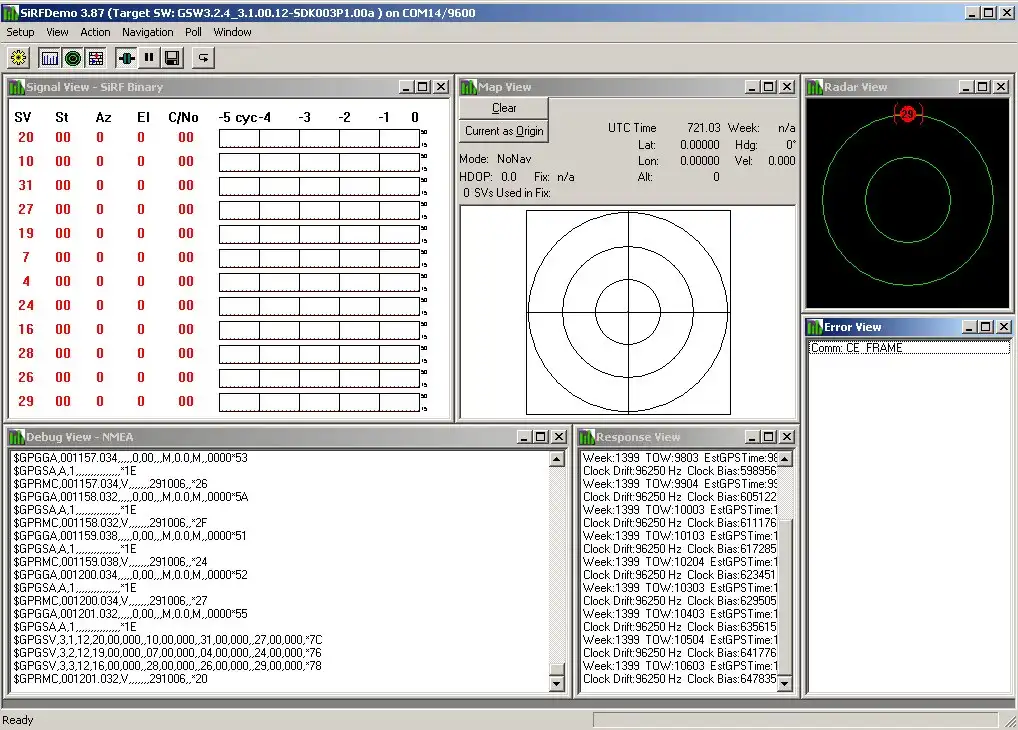Click the return-arrow toolbar icon
Viewport: 1018px width, 730px height.
(203, 58)
